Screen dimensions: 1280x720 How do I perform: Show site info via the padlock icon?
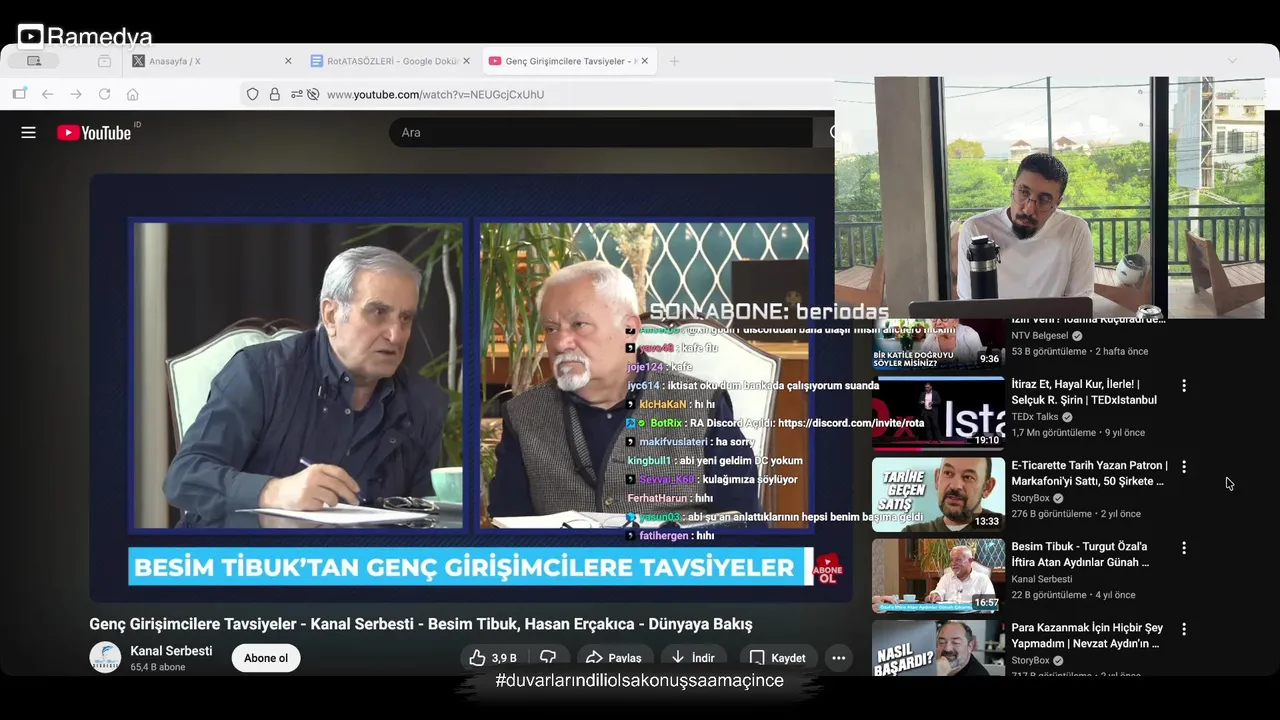click(x=275, y=94)
